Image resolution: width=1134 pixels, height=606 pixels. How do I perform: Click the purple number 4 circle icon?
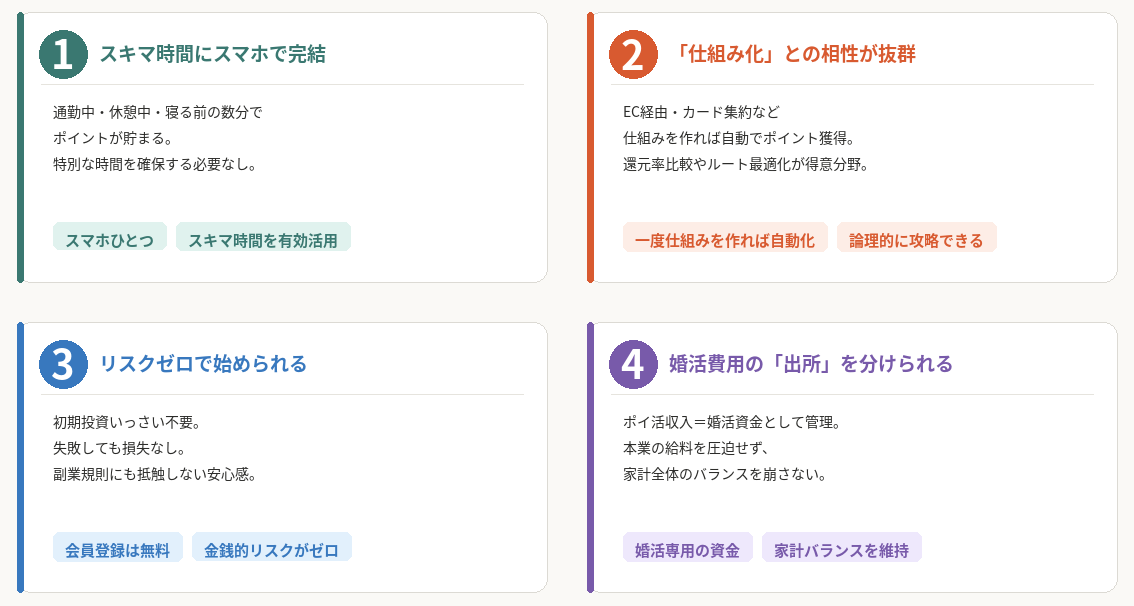(633, 364)
